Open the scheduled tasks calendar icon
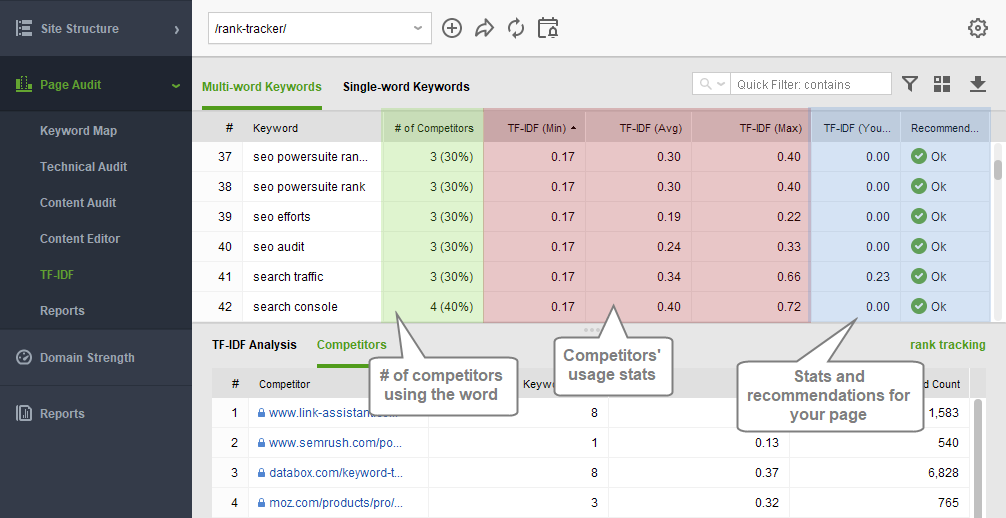This screenshot has width=1006, height=518. click(x=548, y=28)
